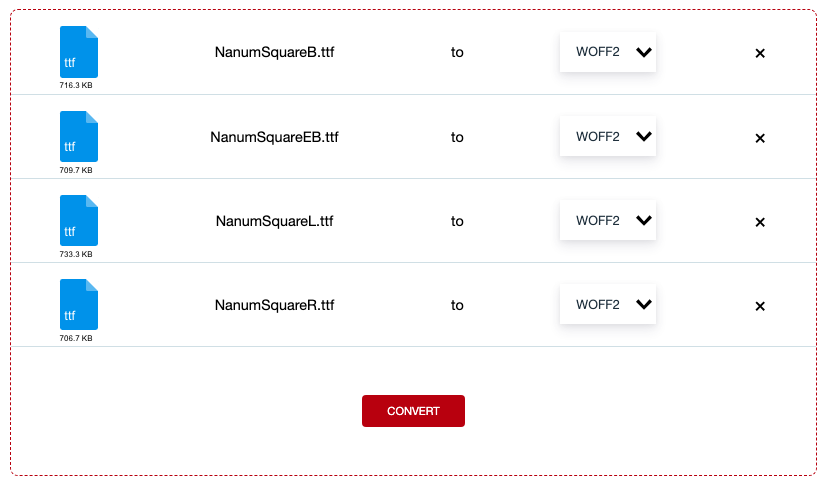Change the output format for NanumSquareR.ttf
The height and width of the screenshot is (485, 826).
tap(608, 305)
